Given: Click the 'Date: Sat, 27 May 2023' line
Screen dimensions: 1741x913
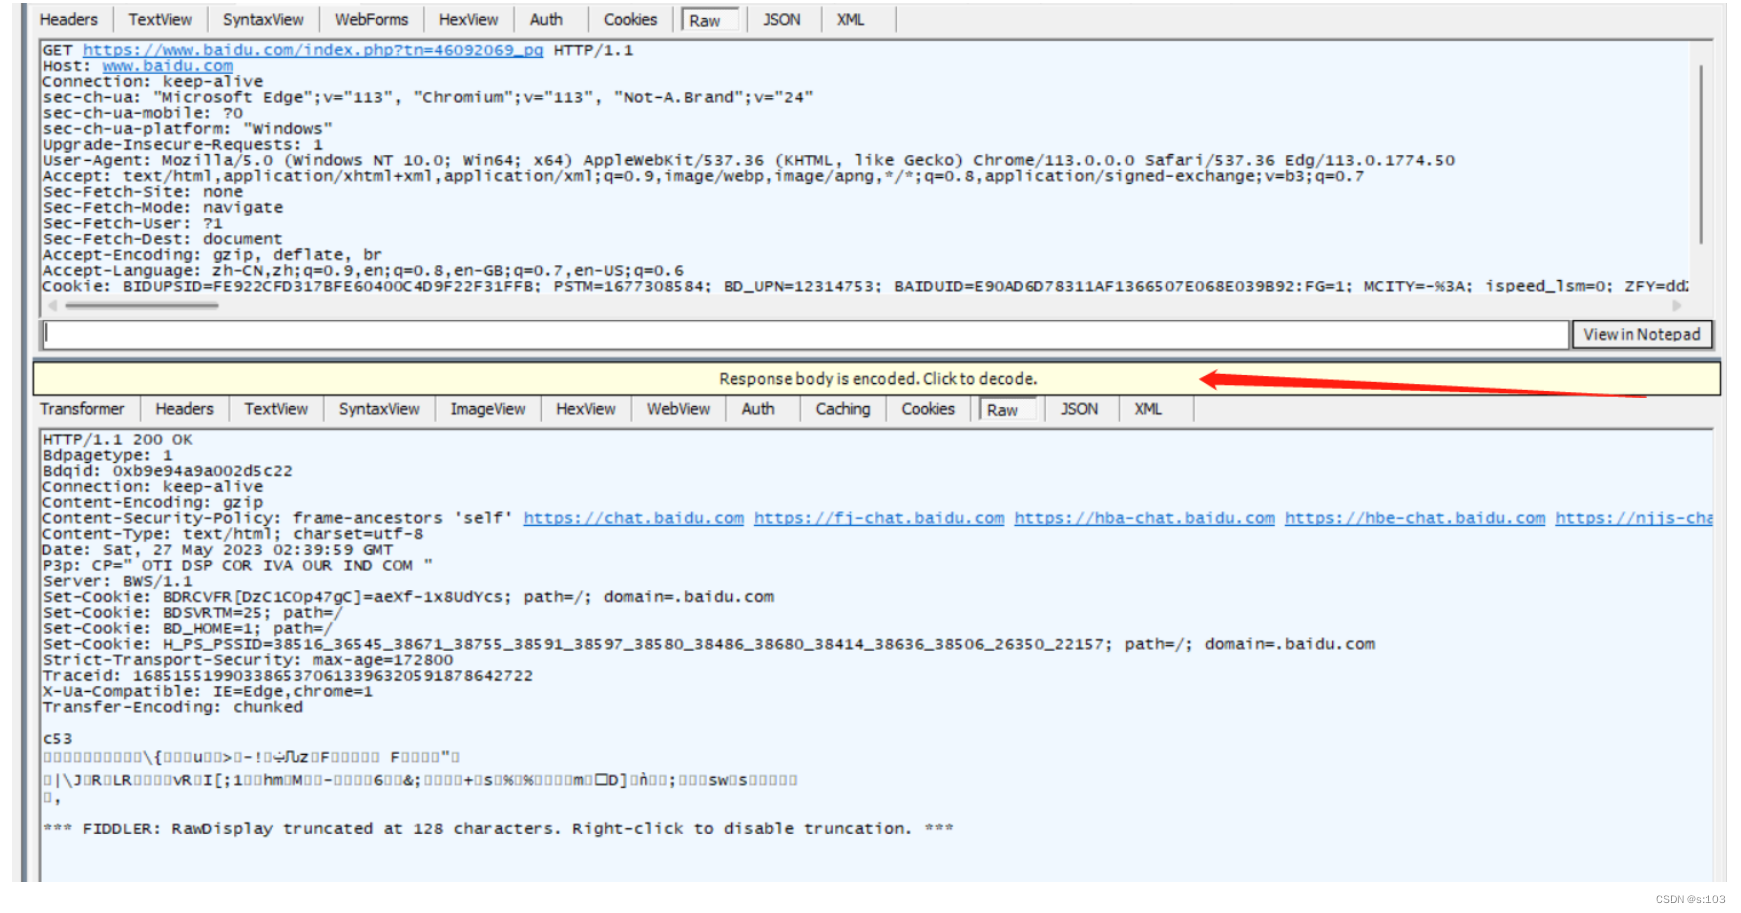Looking at the screenshot, I should click(218, 550).
